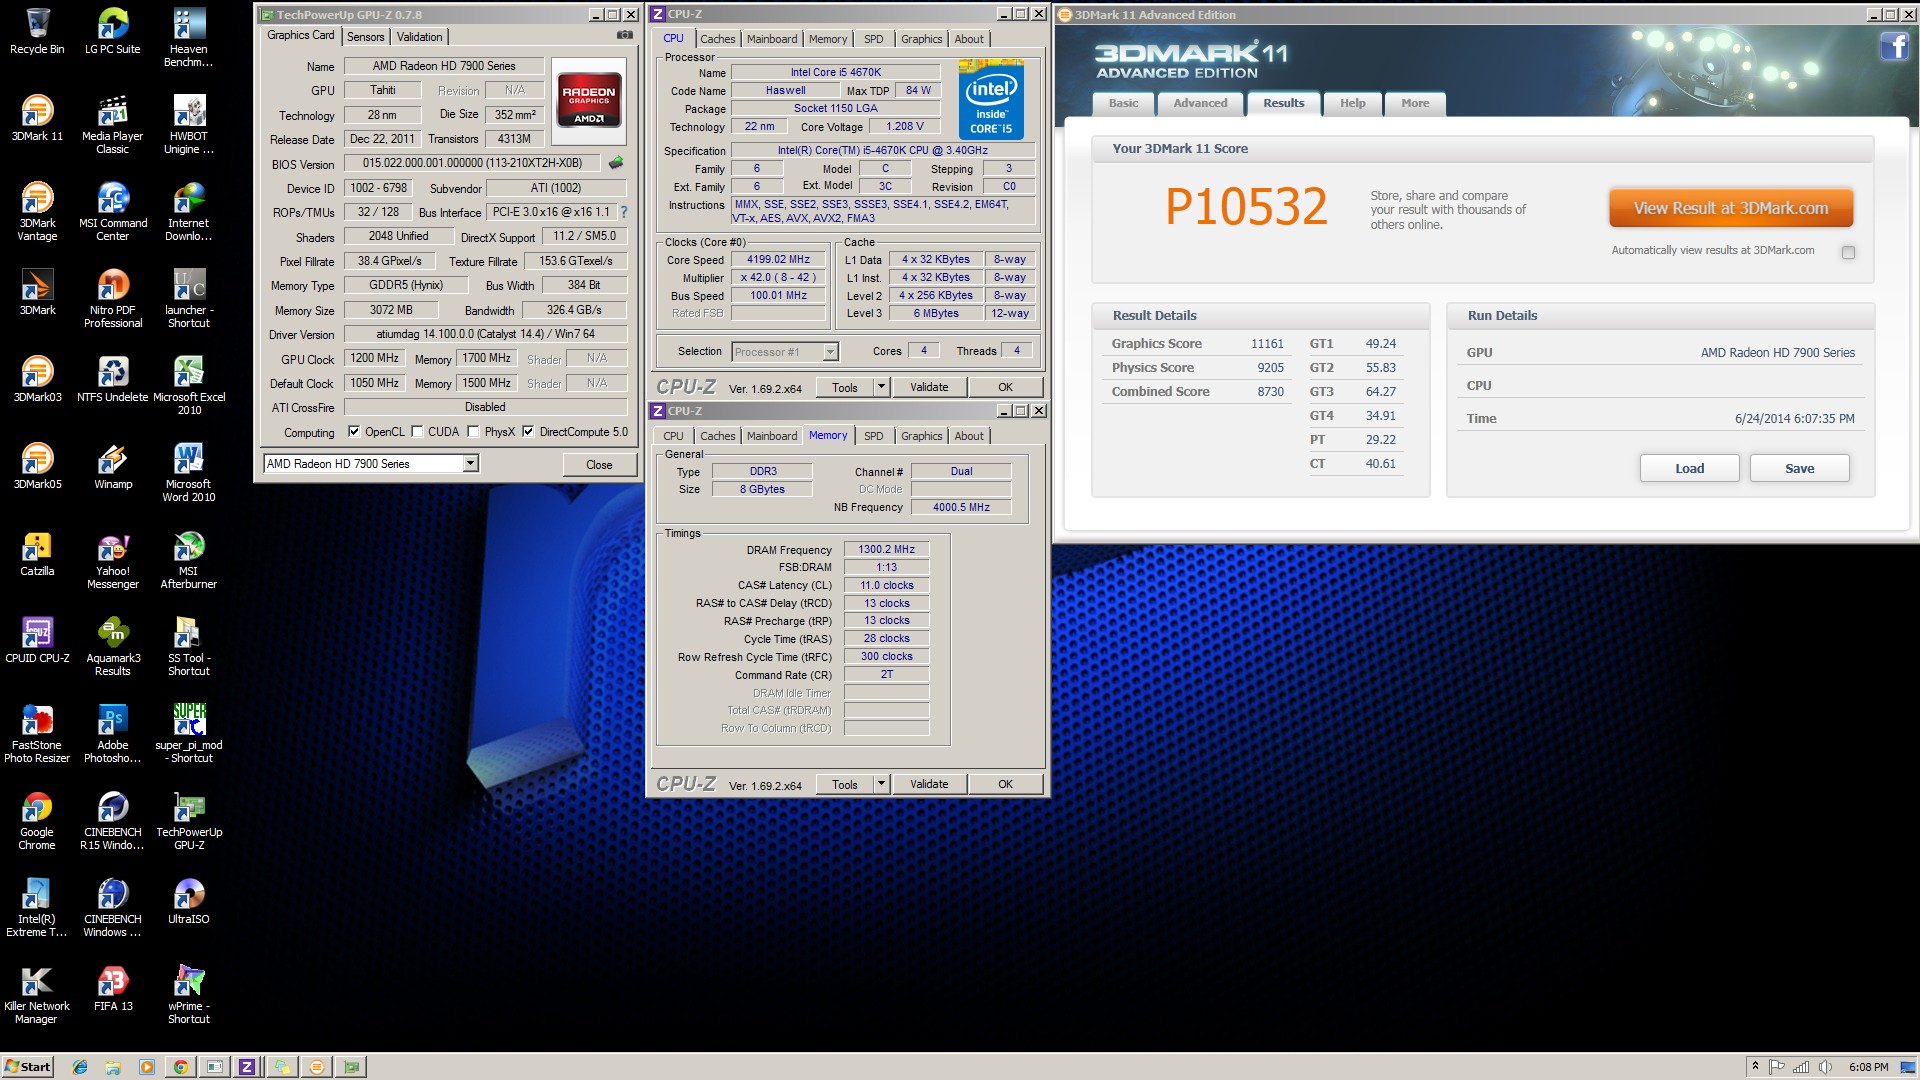Open the 3DMark 11 desktop icon
Screen dimensions: 1920x1080
pyautogui.click(x=37, y=118)
